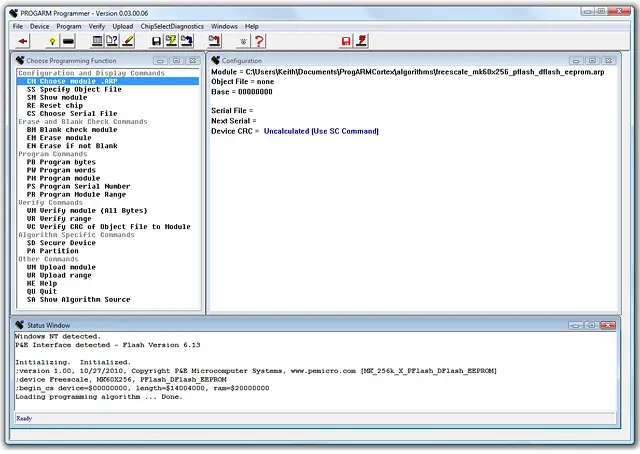The width and height of the screenshot is (640, 454).
Task: Select 'PB Program bytes' command
Action: click(61, 162)
